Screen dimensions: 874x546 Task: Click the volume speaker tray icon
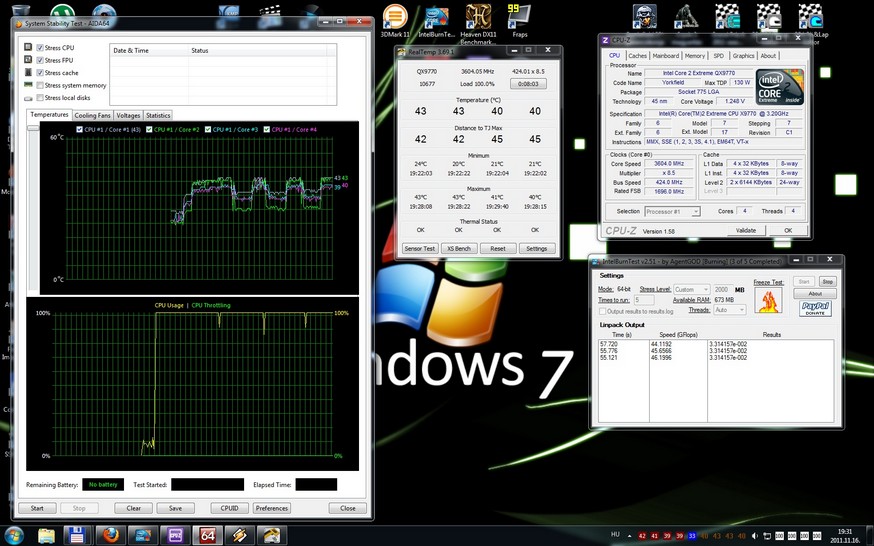(x=754, y=536)
